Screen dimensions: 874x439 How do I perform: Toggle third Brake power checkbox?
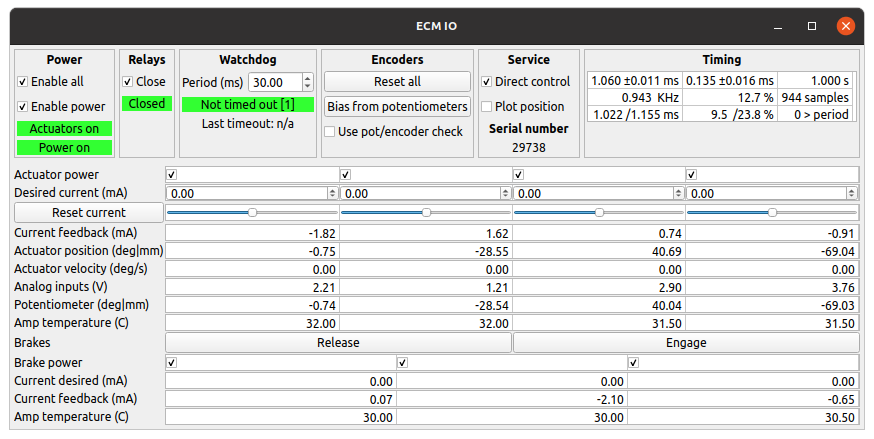tap(633, 363)
